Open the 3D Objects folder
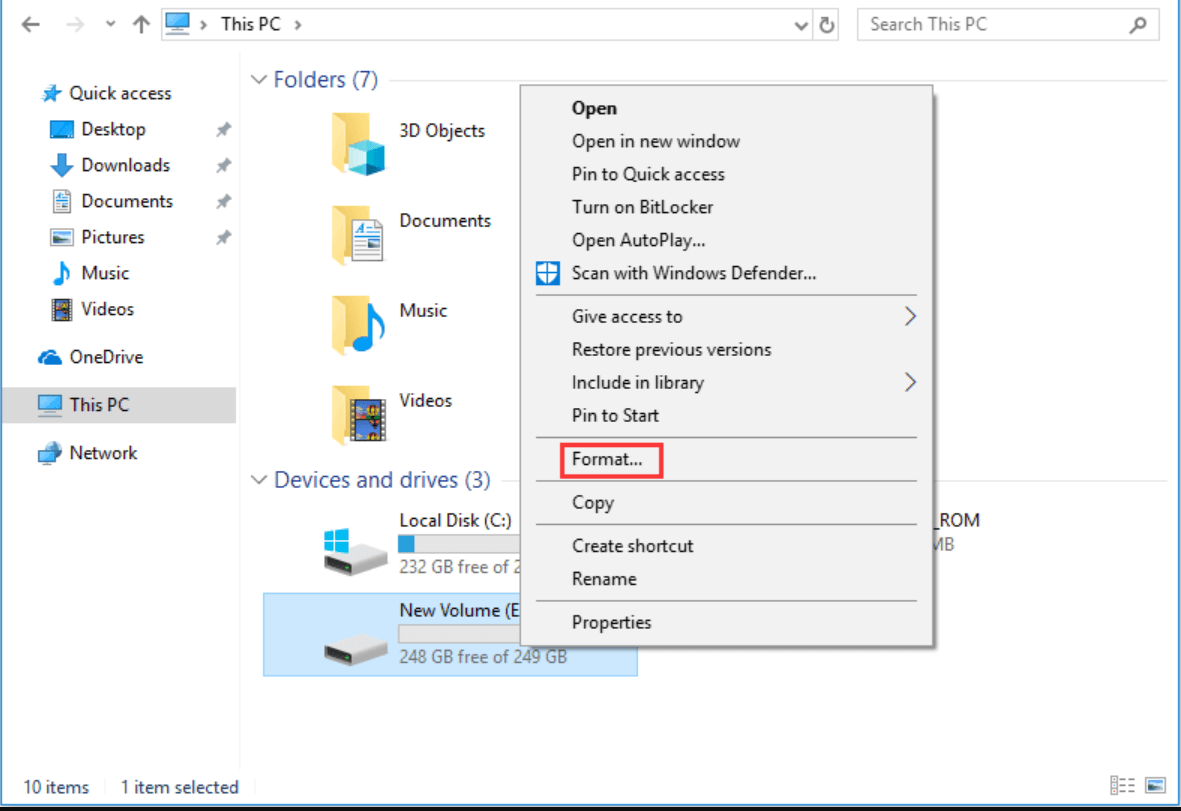Screen dimensions: 1181x811 358,143
